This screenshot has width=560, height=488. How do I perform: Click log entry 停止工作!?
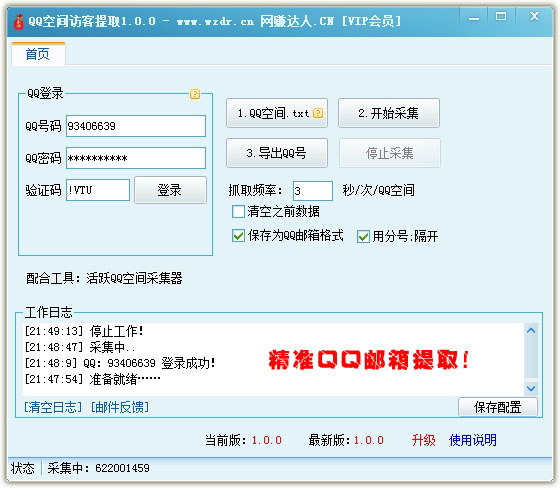84,331
